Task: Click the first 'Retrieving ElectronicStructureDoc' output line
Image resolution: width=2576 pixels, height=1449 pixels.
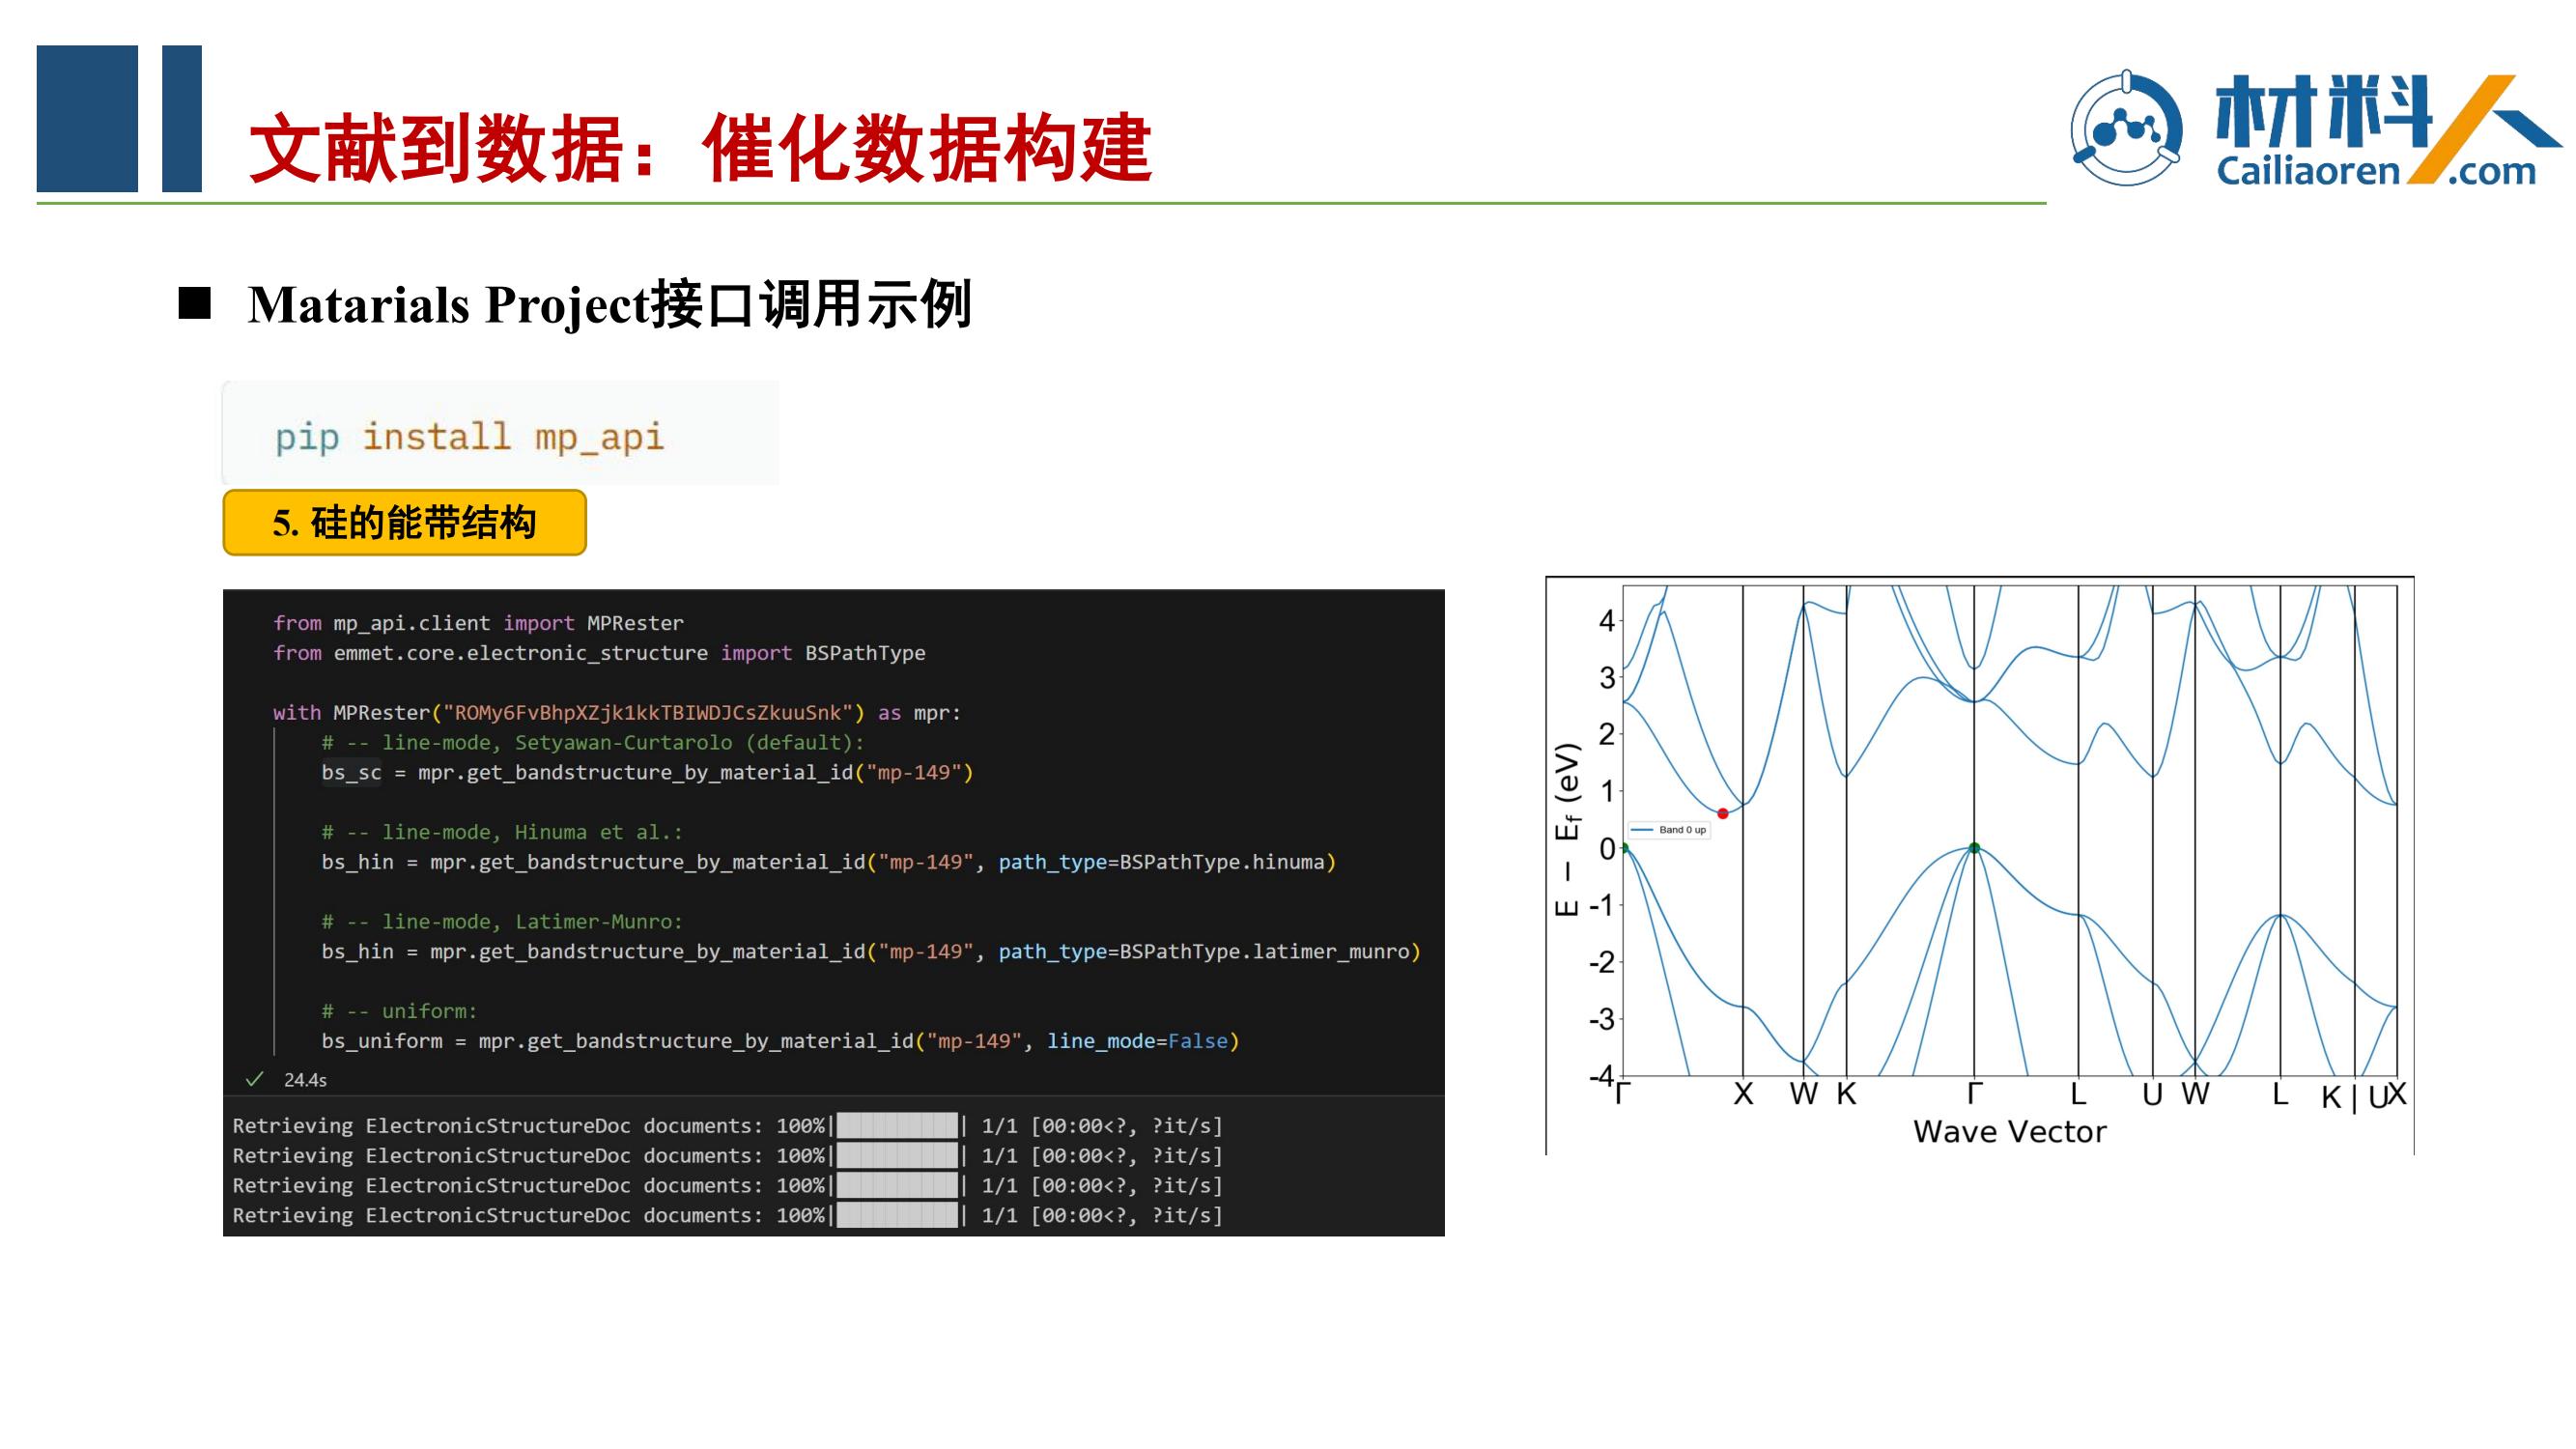Action: point(727,1126)
